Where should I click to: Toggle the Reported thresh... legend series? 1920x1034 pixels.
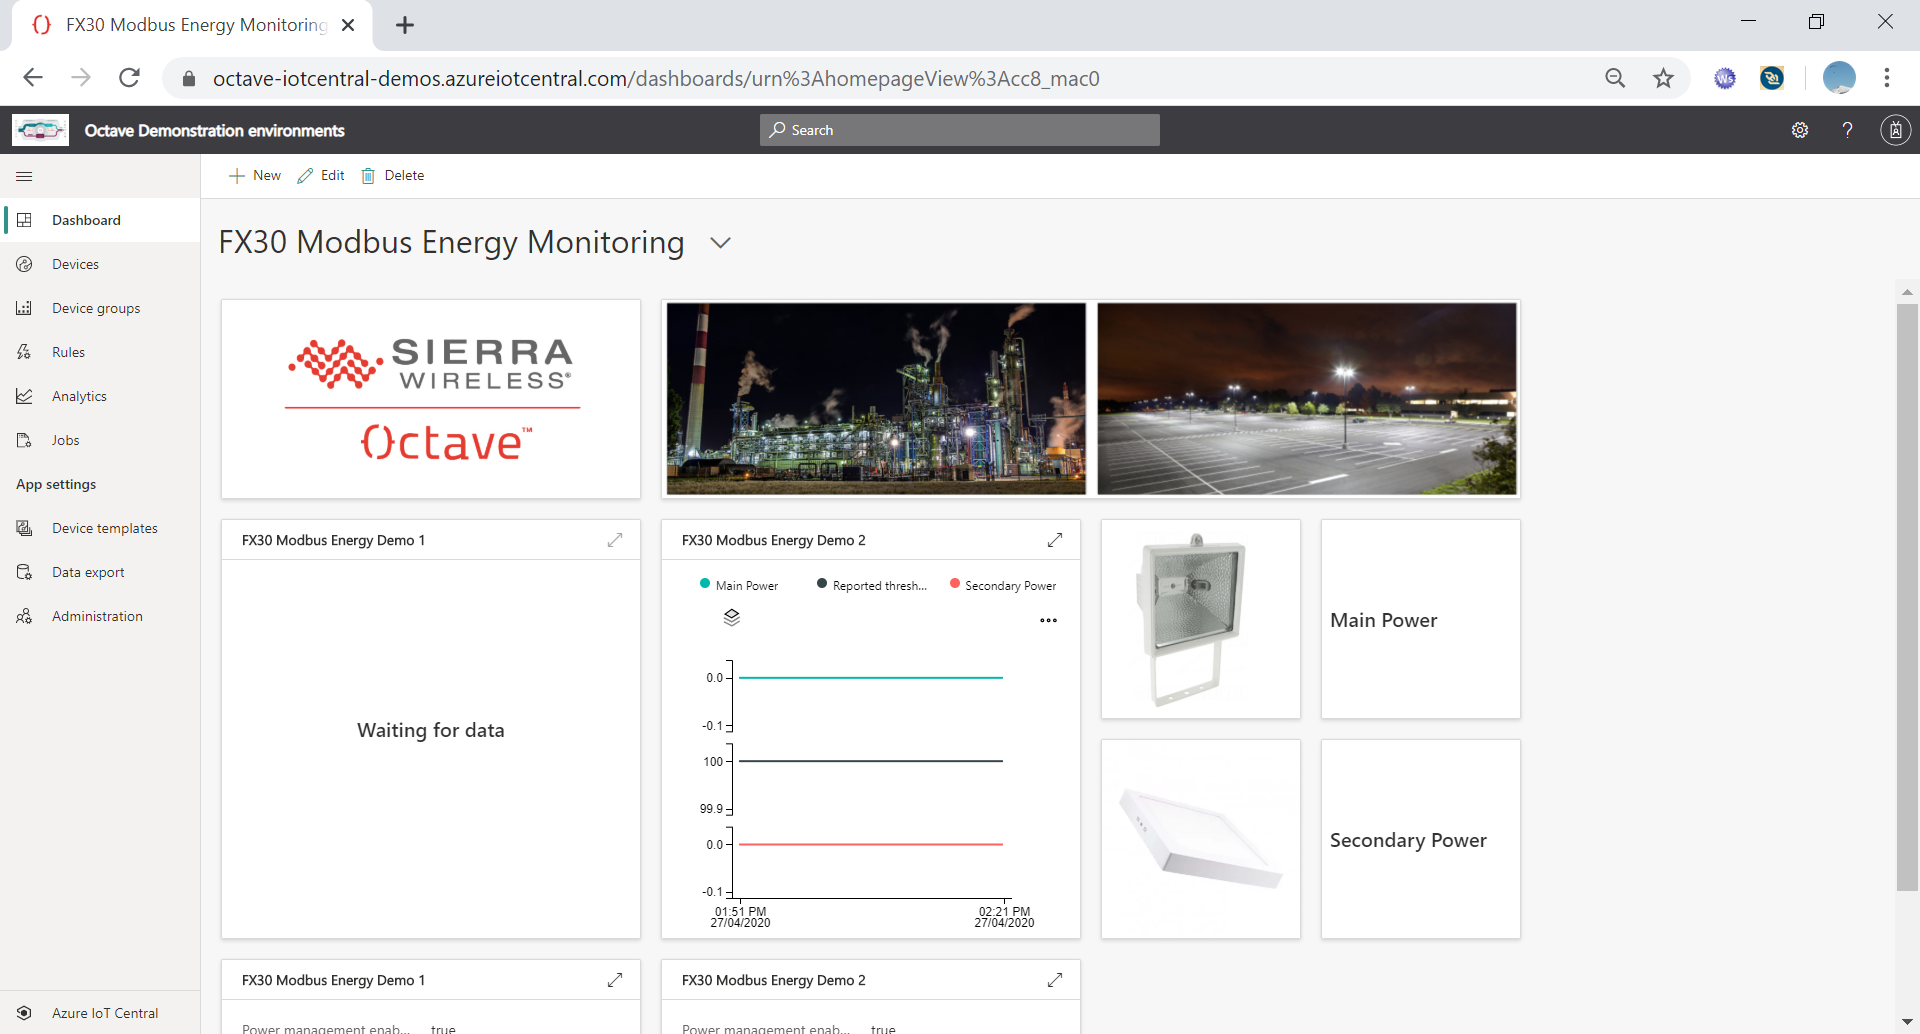(872, 585)
